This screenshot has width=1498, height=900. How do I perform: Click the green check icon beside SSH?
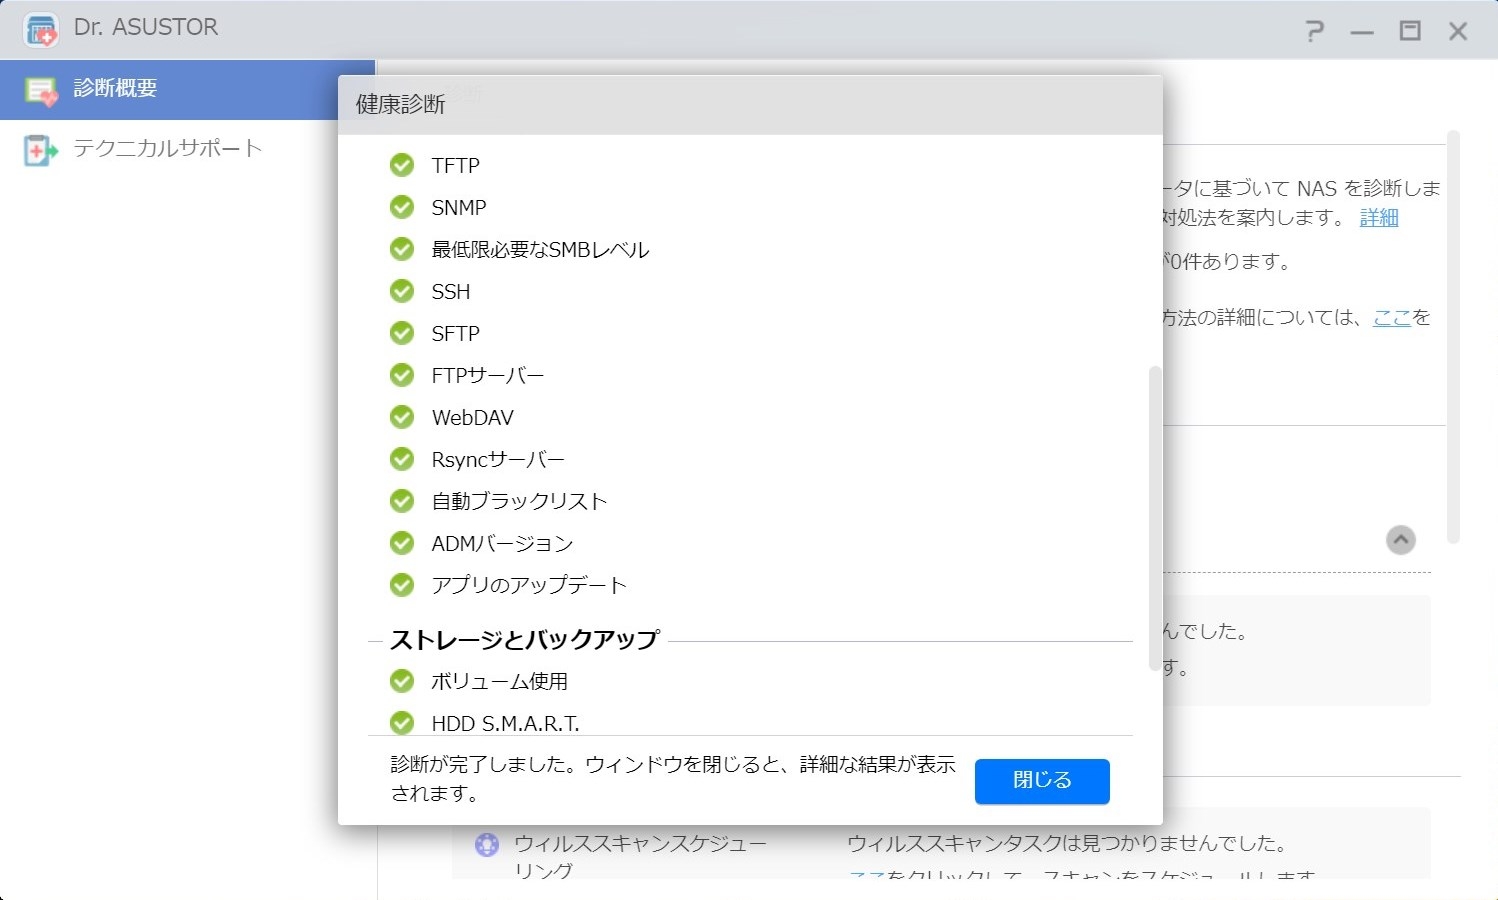tap(402, 291)
